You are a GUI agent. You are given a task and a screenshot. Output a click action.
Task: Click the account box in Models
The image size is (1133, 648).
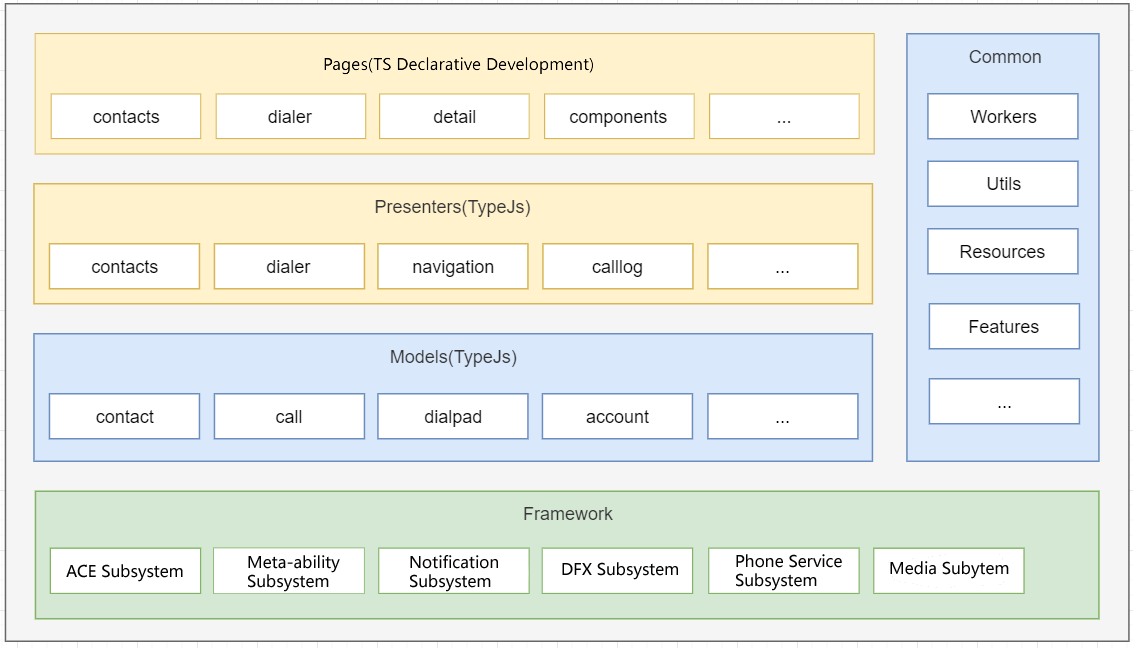click(x=617, y=417)
